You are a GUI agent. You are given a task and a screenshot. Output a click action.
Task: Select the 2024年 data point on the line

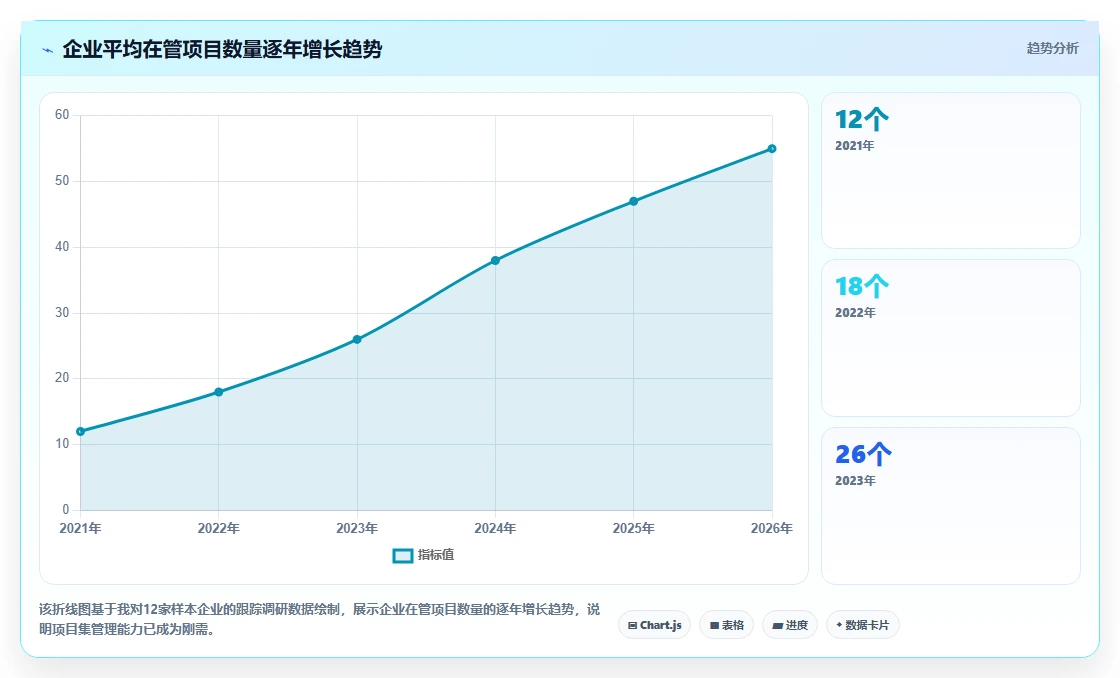click(x=495, y=261)
